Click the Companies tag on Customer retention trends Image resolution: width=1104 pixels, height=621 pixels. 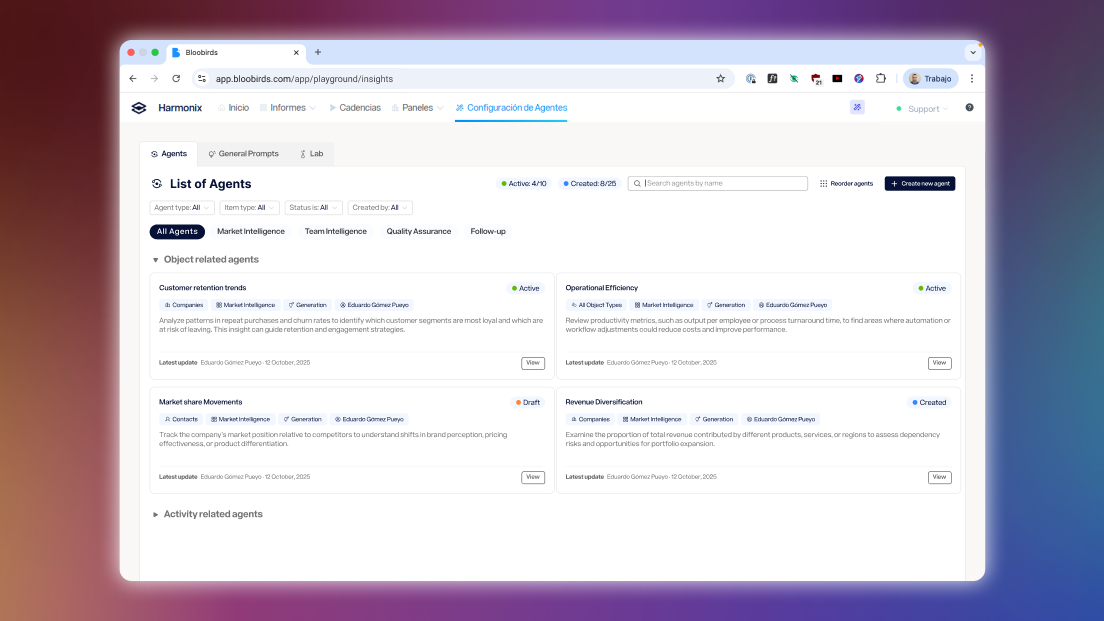184,306
